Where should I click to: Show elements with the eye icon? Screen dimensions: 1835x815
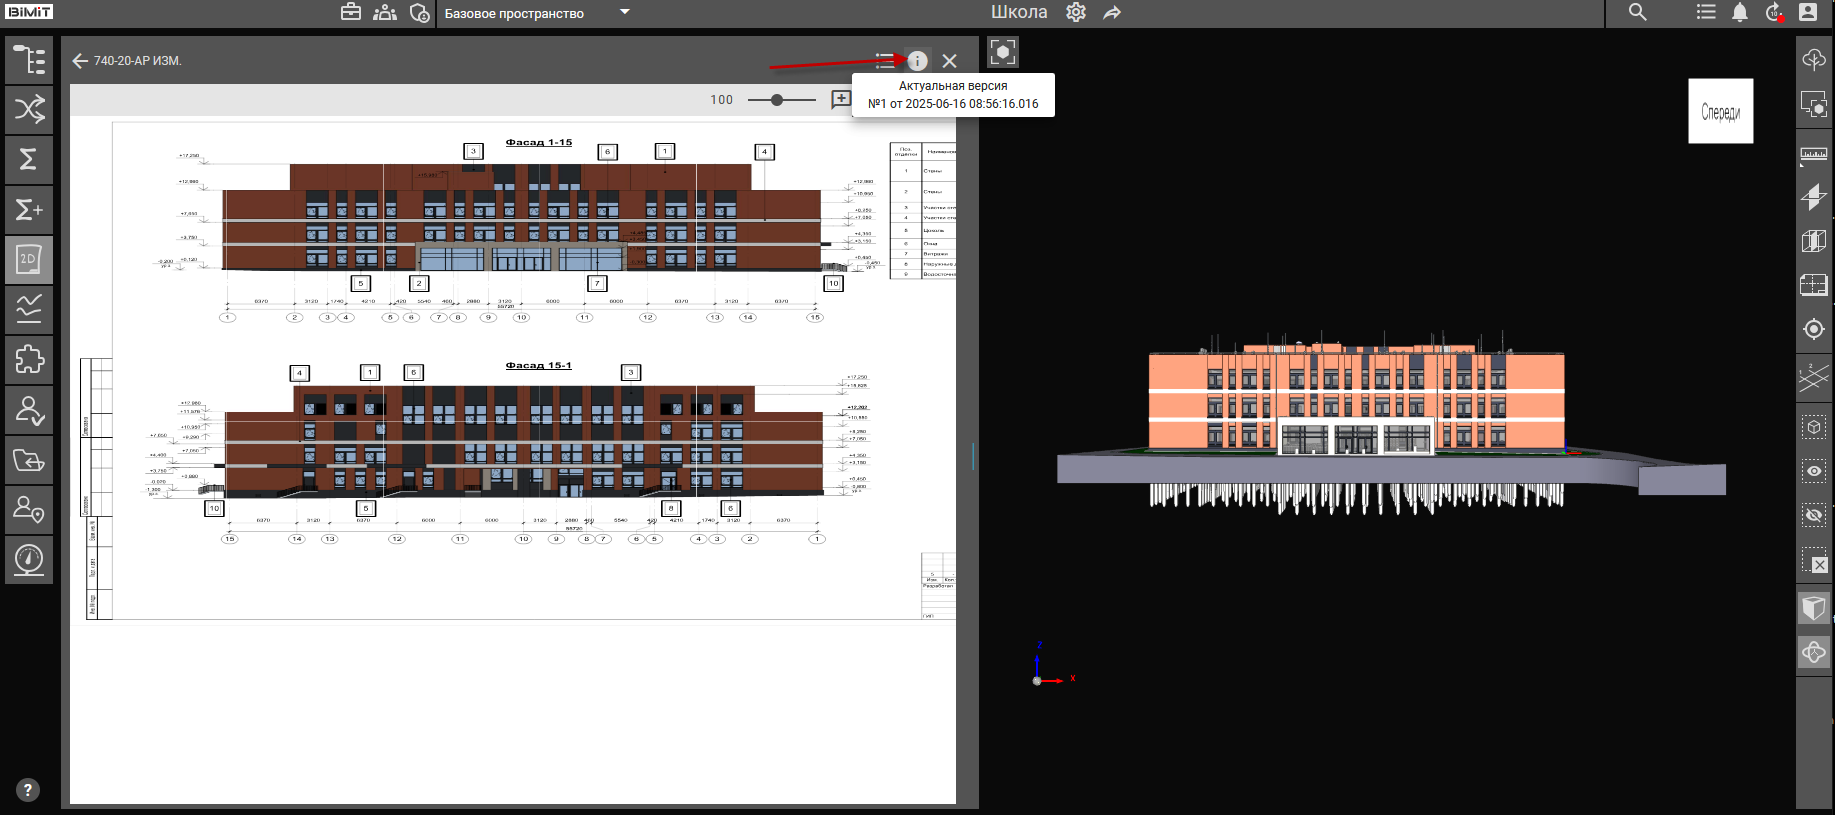pyautogui.click(x=1813, y=471)
